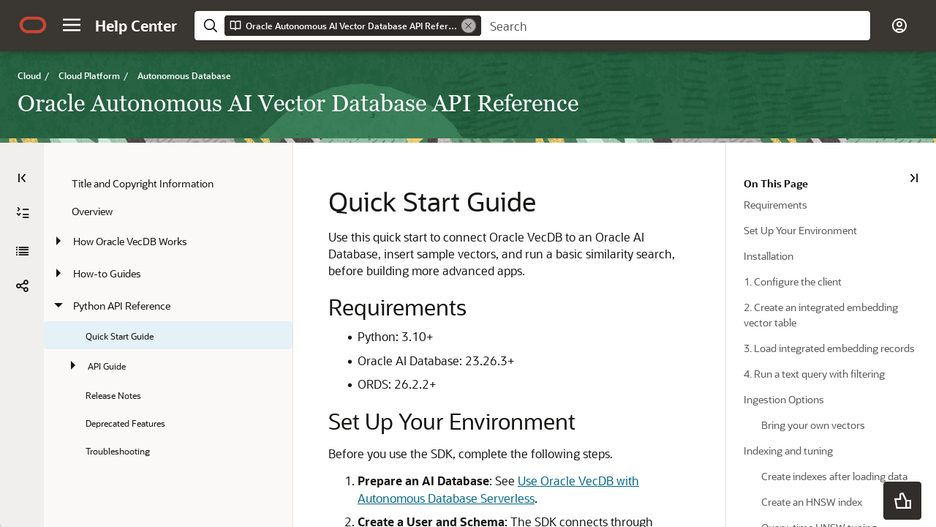Open Deprecated Features page
The height and width of the screenshot is (527, 936).
click(x=125, y=424)
